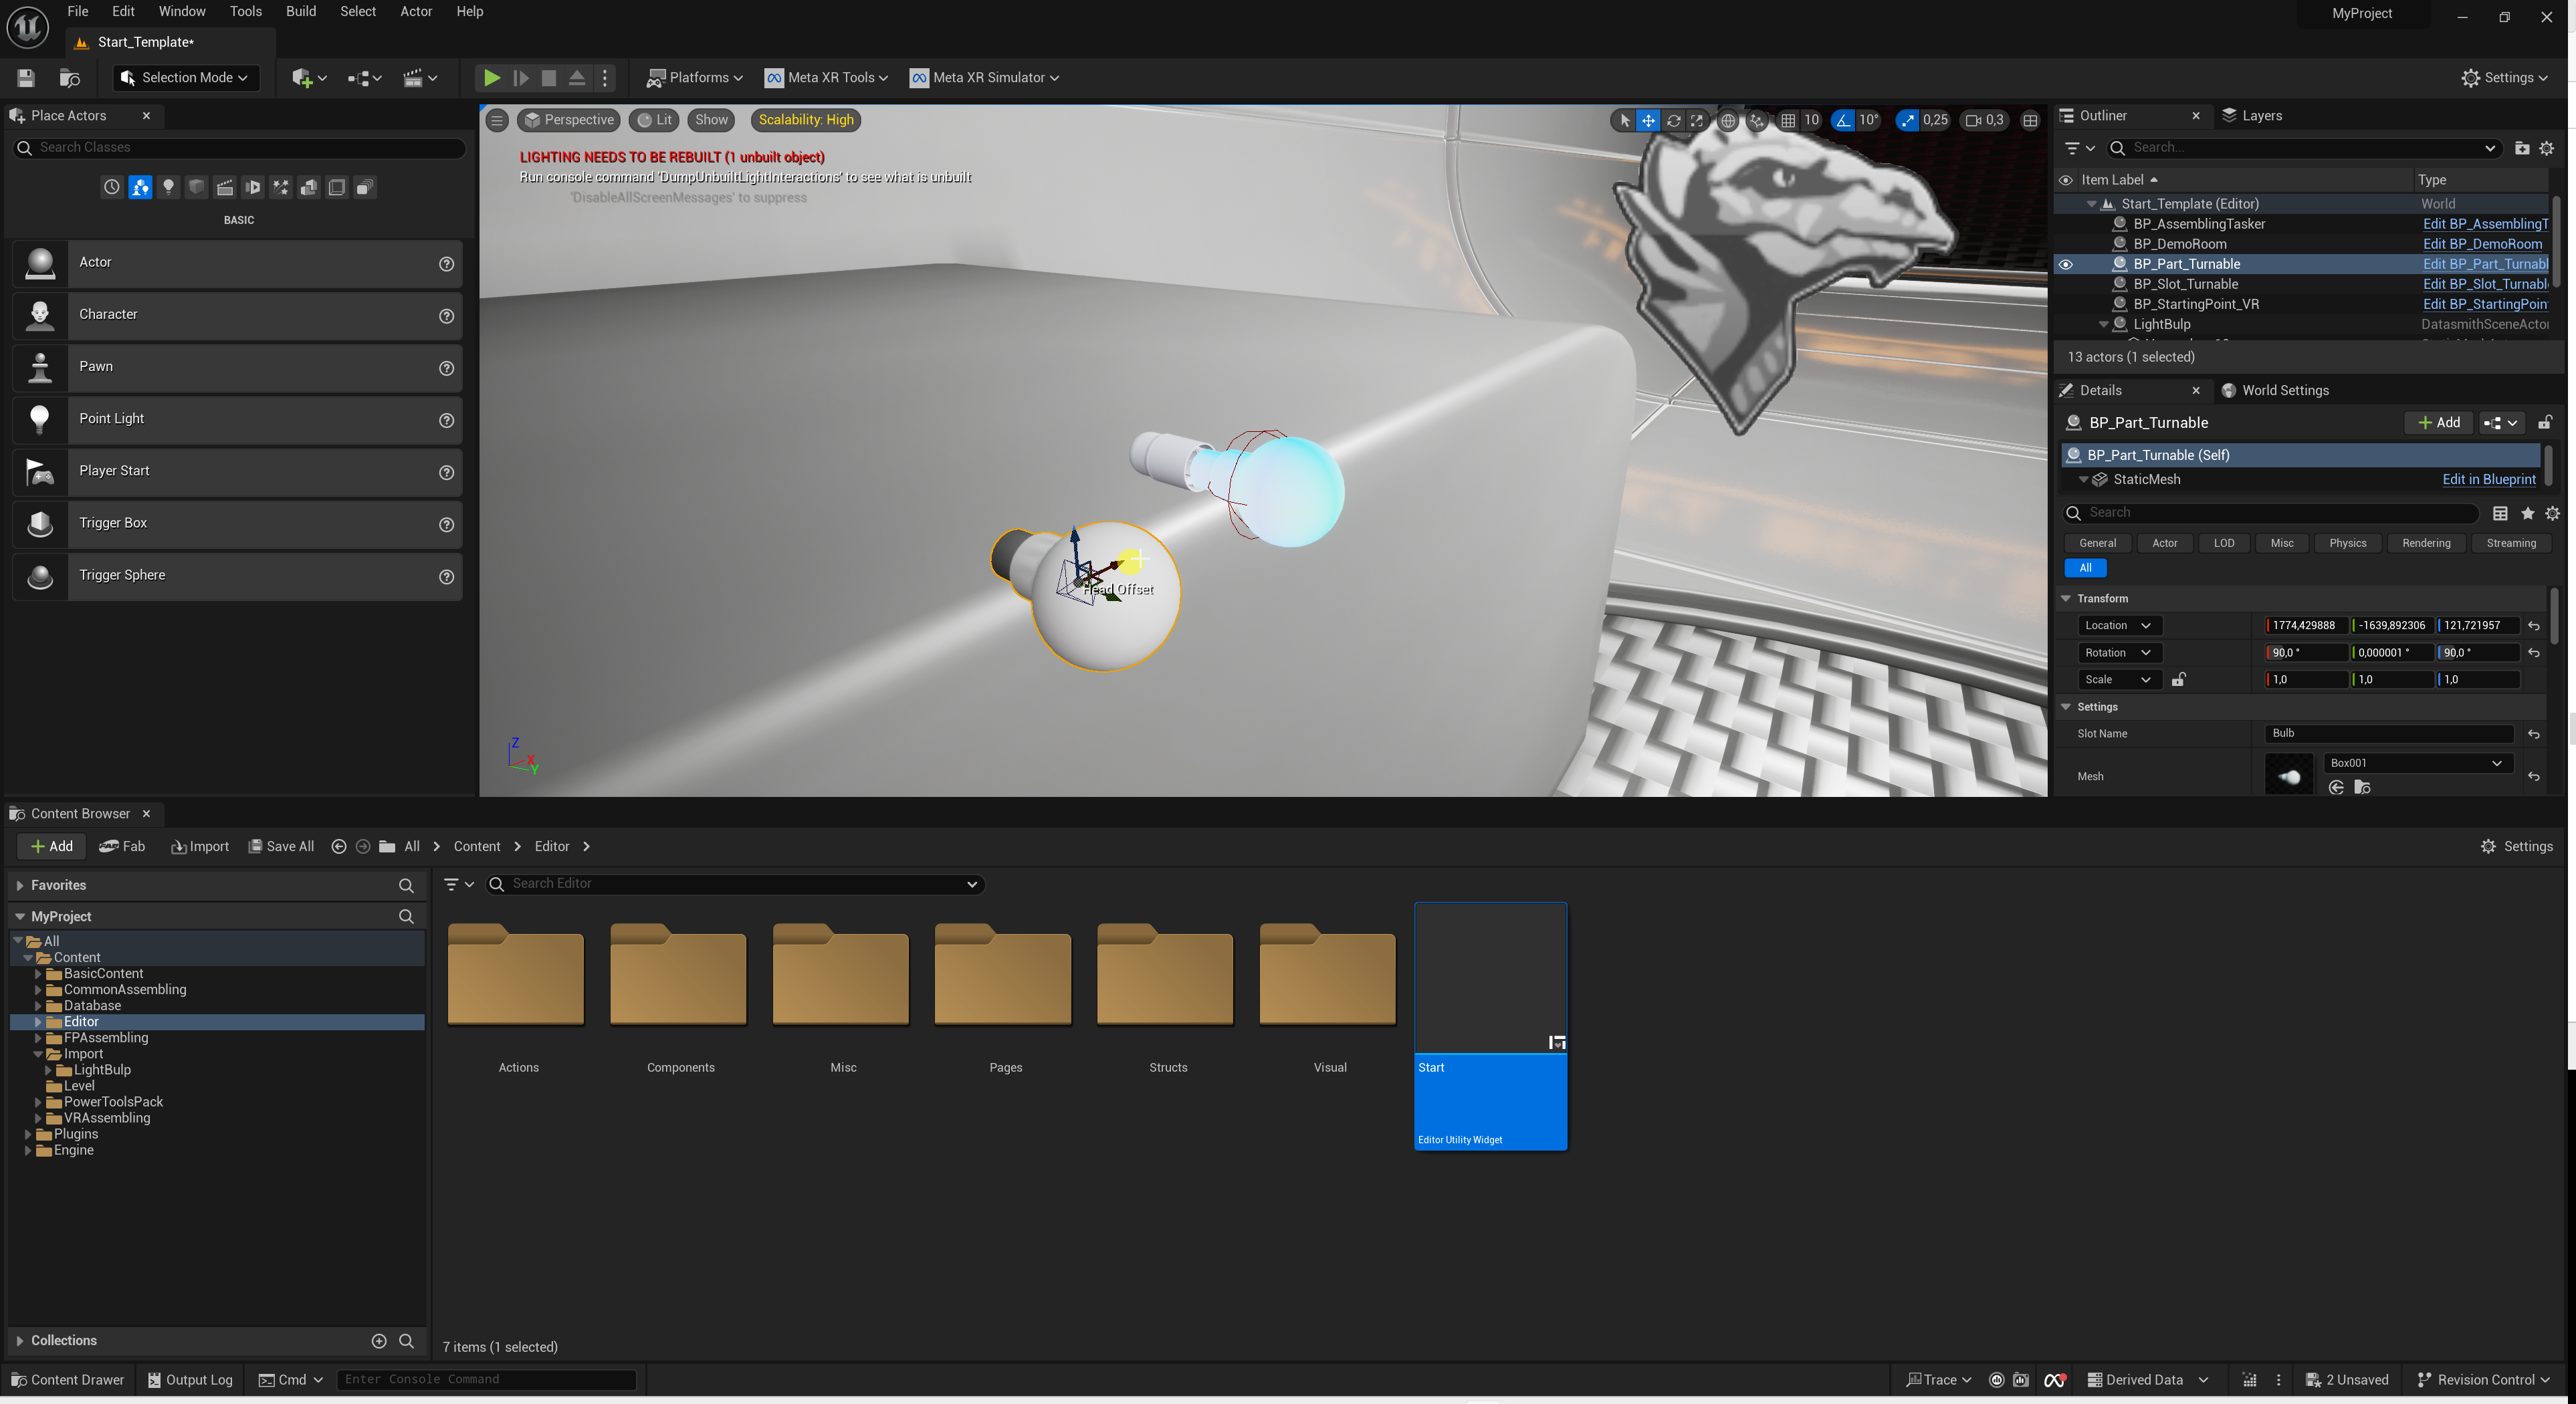Expand the PowerToolsPack folder tree node
The height and width of the screenshot is (1404, 2576).
(x=38, y=1102)
